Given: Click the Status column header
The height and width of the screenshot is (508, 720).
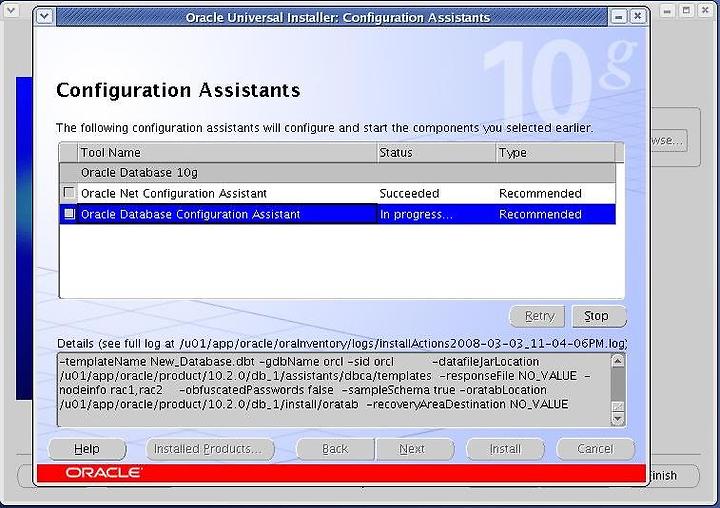Looking at the screenshot, I should coord(436,152).
